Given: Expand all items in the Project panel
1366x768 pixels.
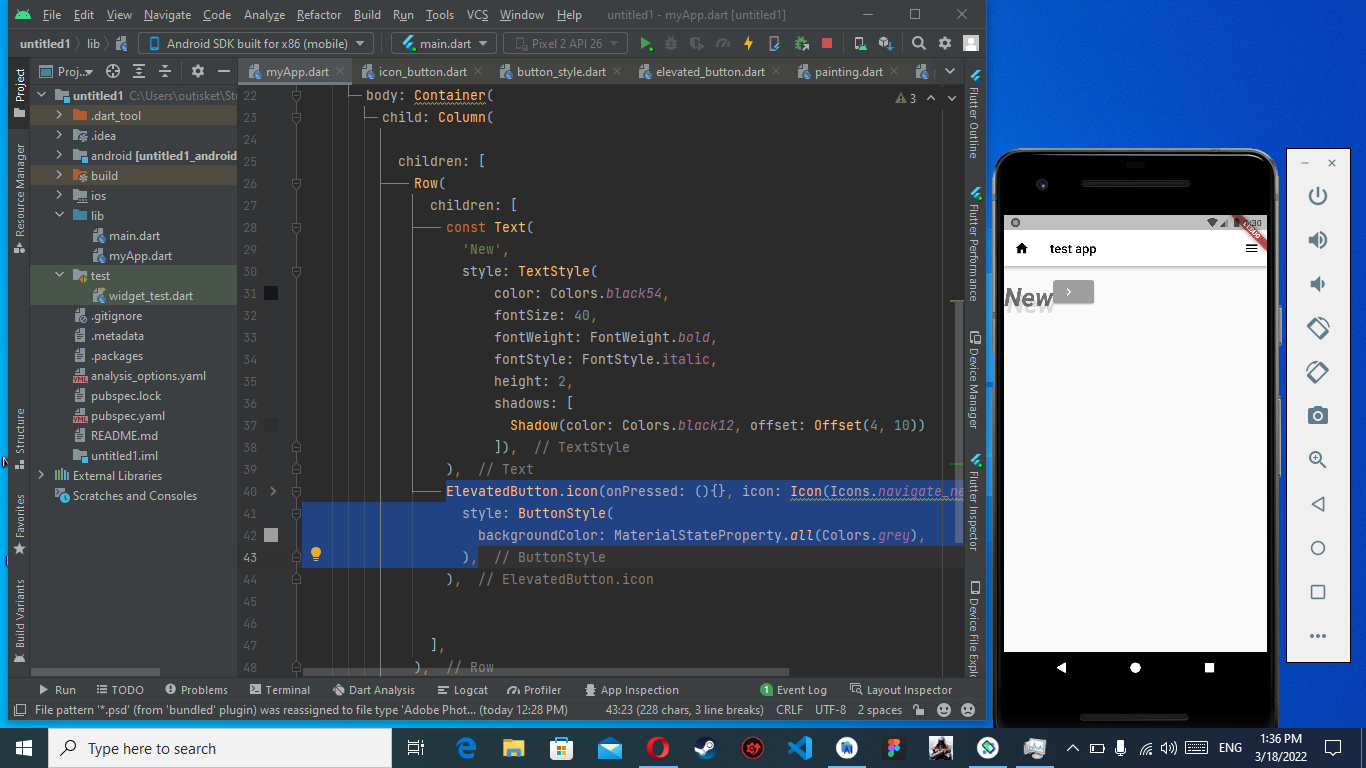Looking at the screenshot, I should (x=139, y=71).
